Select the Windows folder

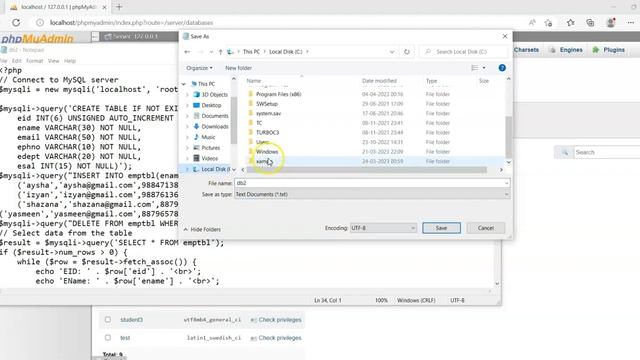click(267, 152)
